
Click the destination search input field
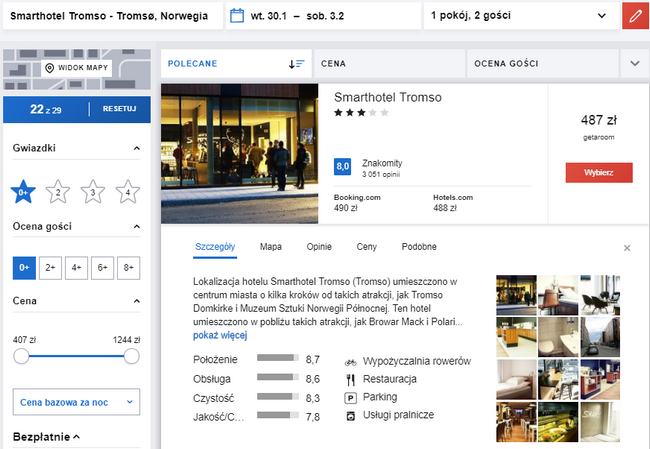pyautogui.click(x=113, y=16)
